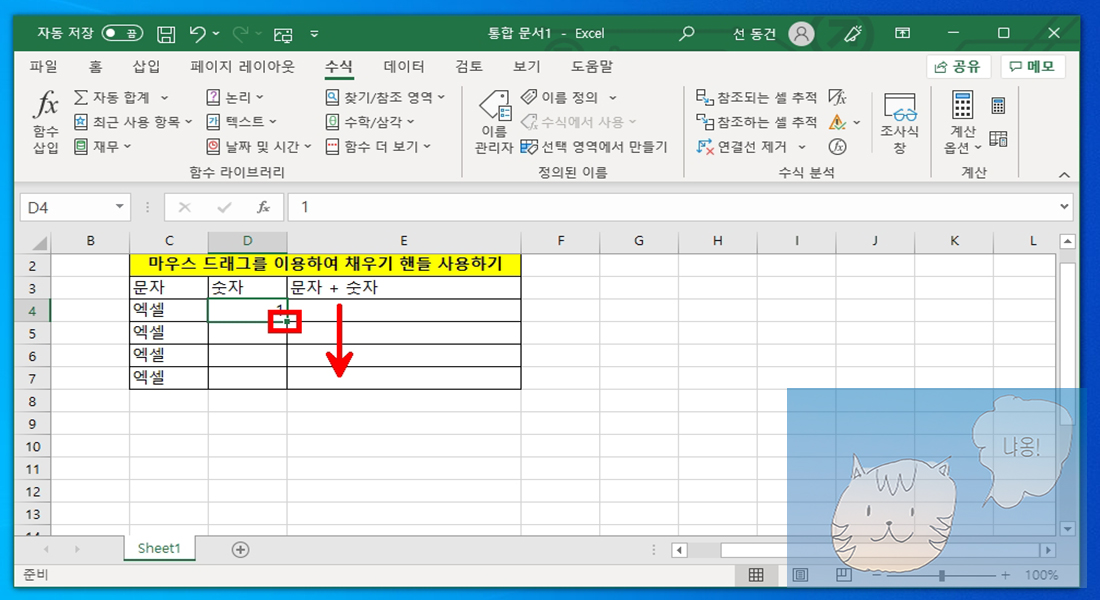Image resolution: width=1100 pixels, height=600 pixels.
Task: Expand the formula bar chevron
Action: [x=1064, y=207]
